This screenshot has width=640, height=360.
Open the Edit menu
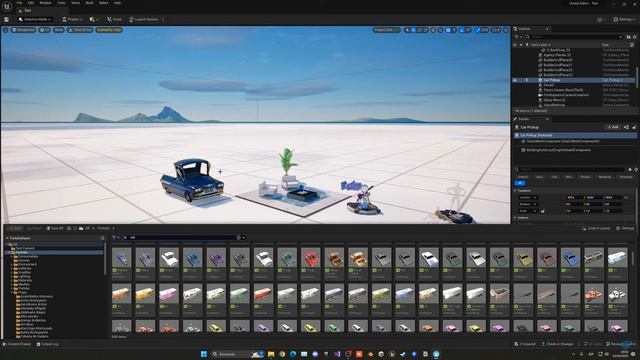coord(31,3)
